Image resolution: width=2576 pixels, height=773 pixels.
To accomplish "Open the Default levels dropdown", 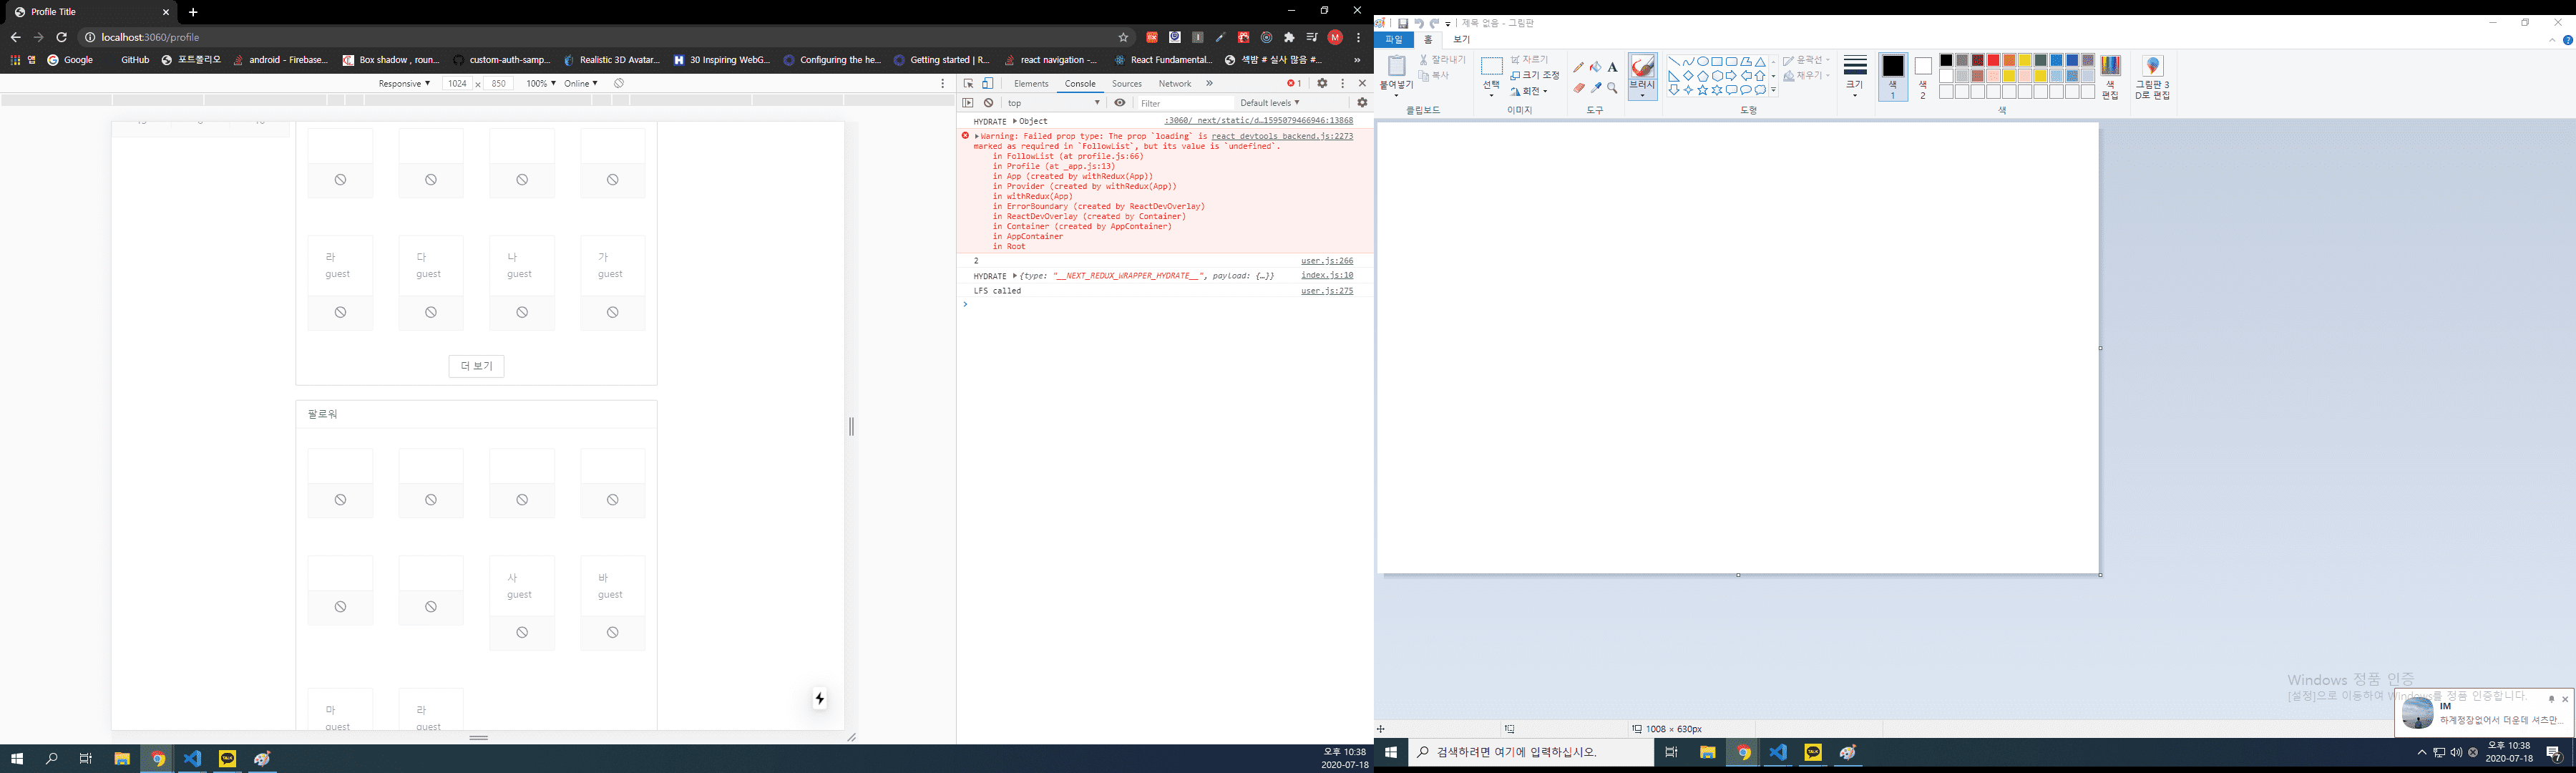I will (1269, 103).
